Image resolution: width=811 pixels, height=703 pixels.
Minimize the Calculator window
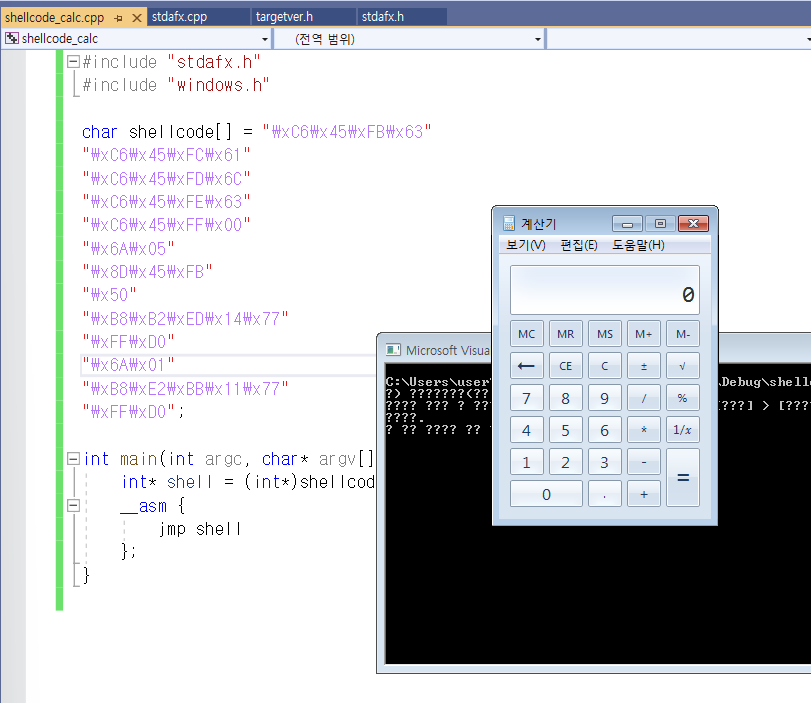(627, 223)
